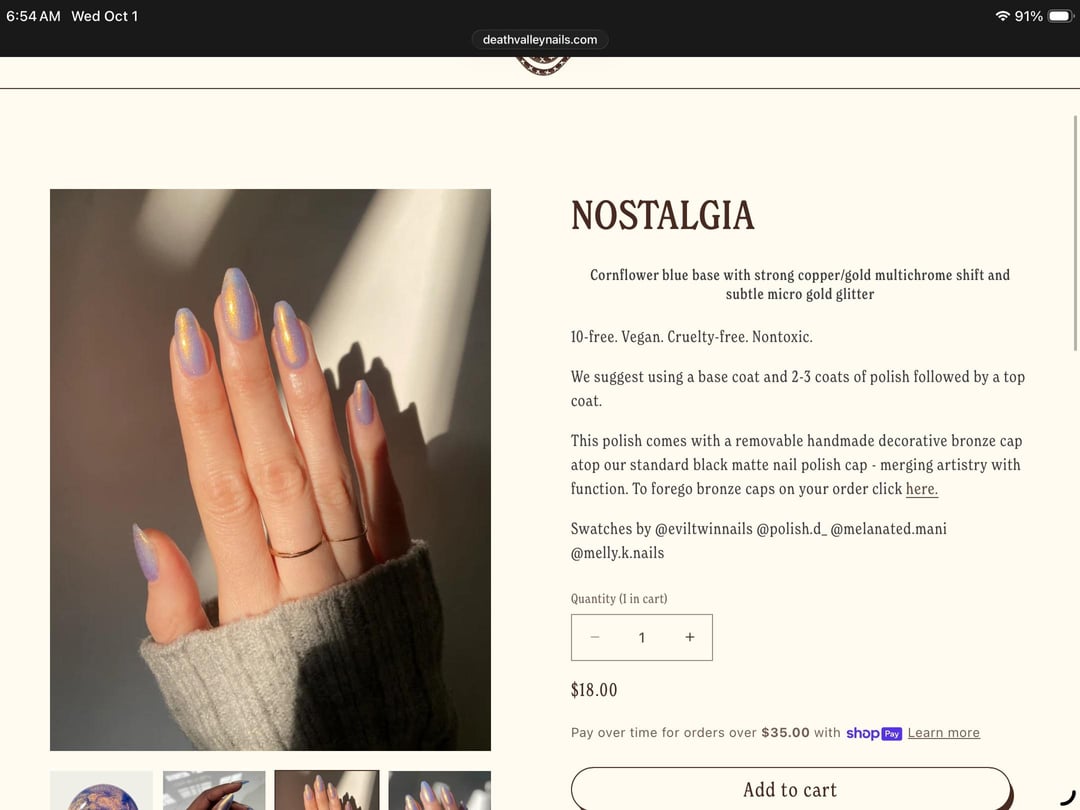Viewport: 1080px width, 810px height.
Task: Click the $18.00 price text
Action: [x=594, y=690]
